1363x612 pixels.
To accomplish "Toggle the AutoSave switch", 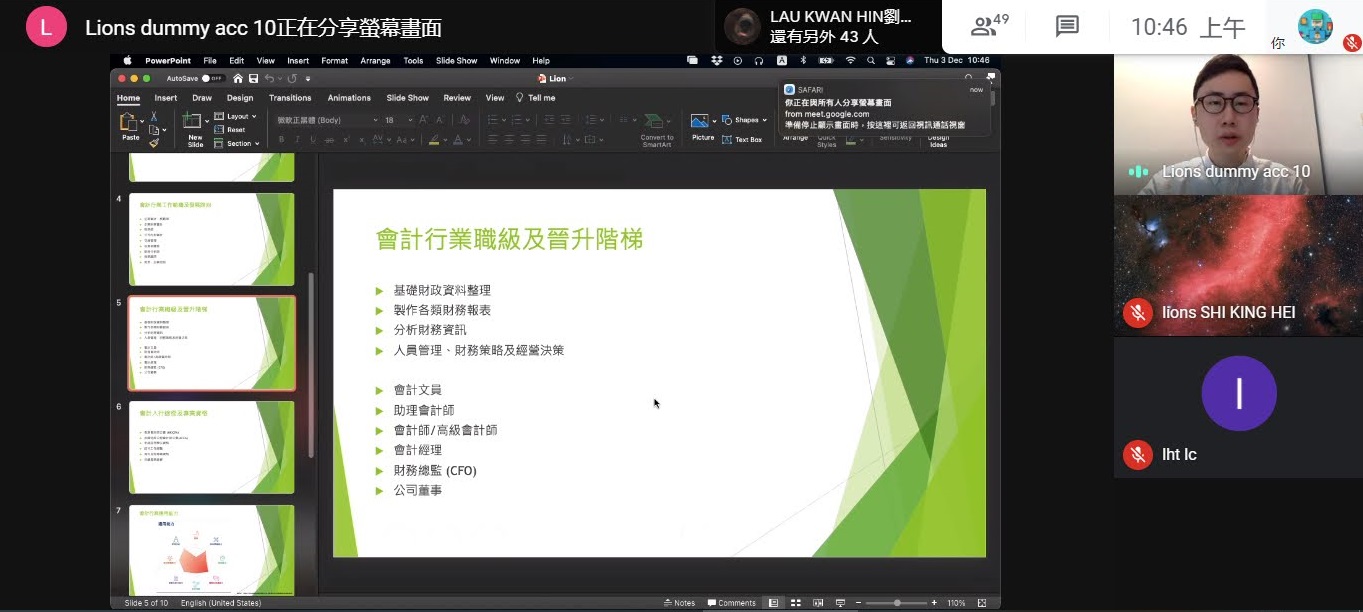I will (x=211, y=78).
